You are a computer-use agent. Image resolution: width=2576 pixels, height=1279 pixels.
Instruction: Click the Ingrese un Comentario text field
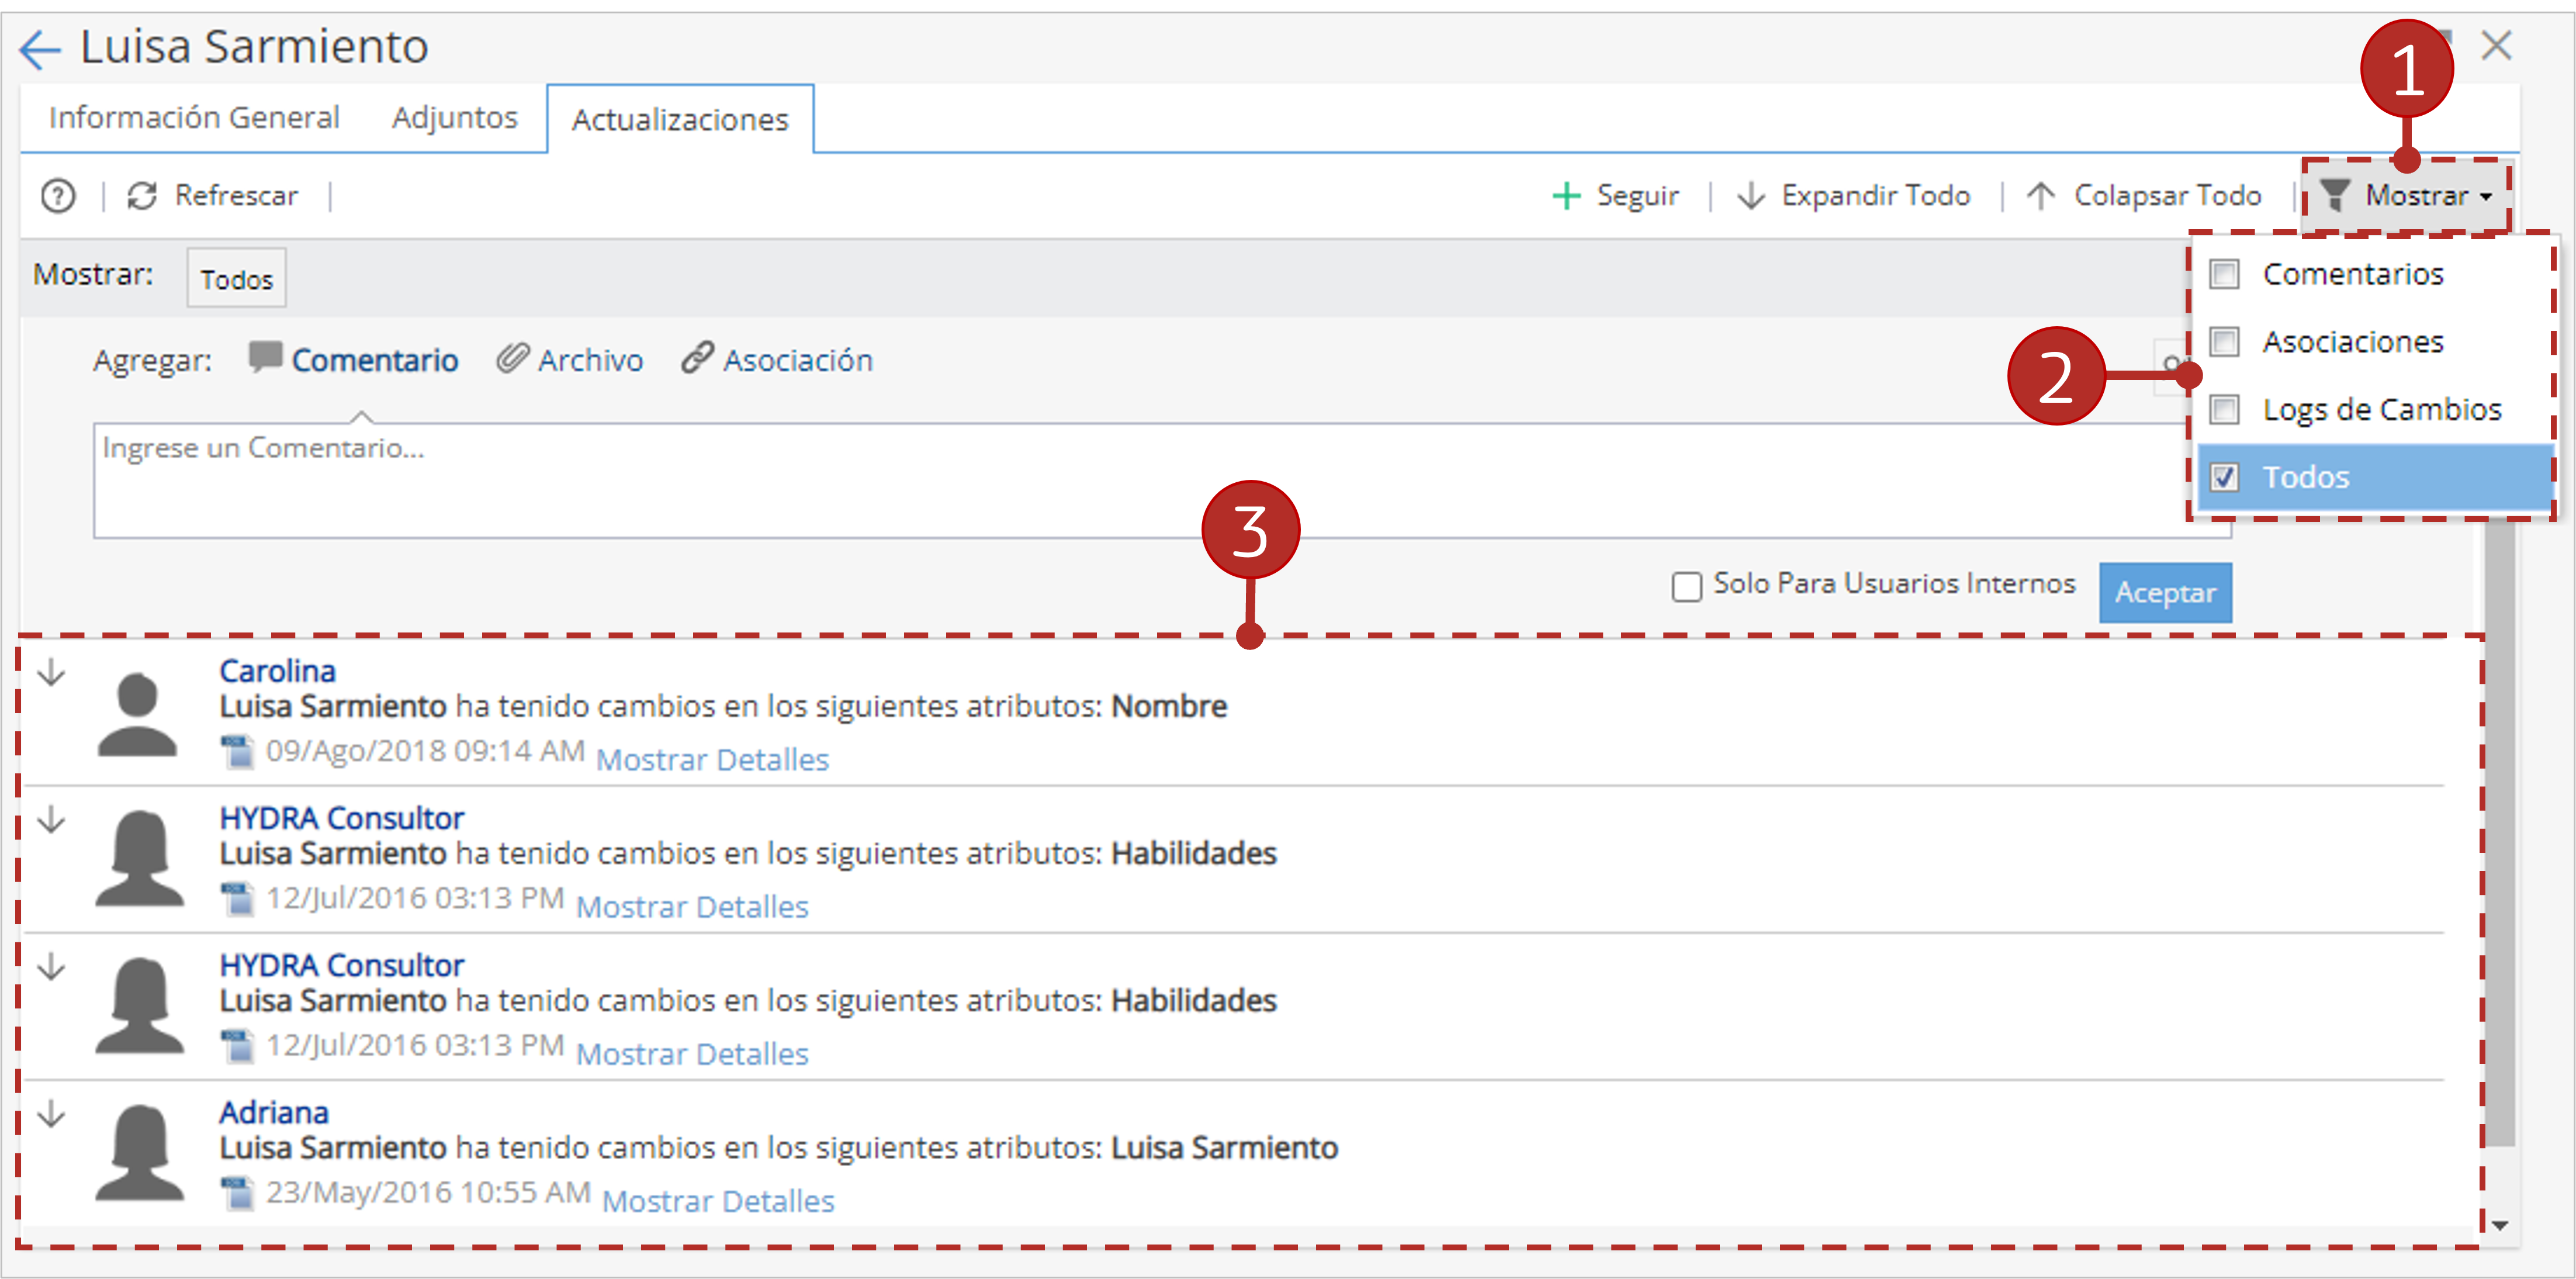click(x=1162, y=481)
